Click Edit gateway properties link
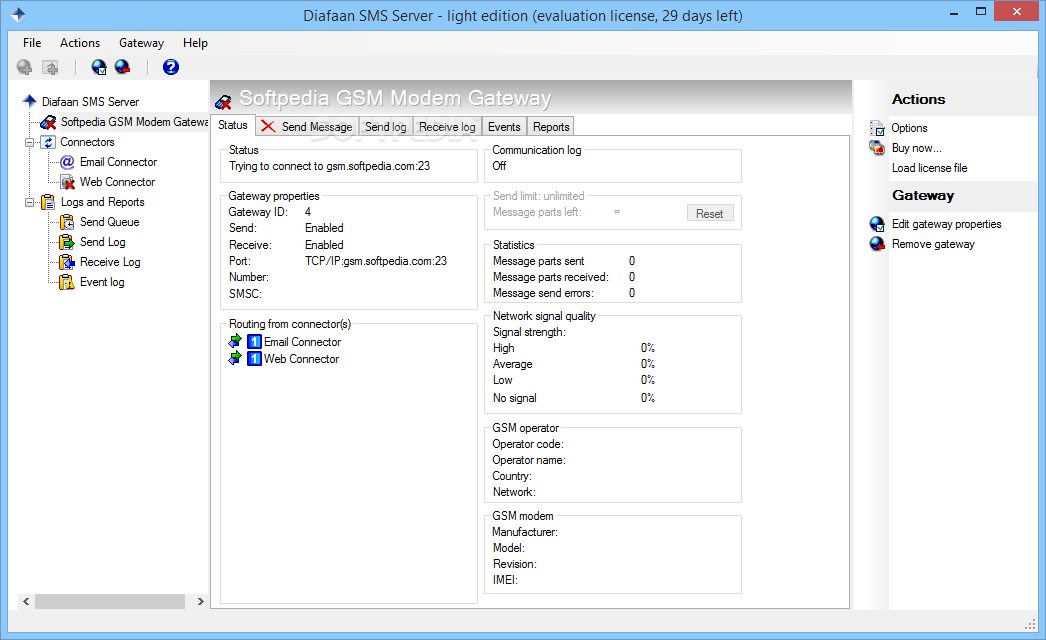Image resolution: width=1046 pixels, height=640 pixels. 947,224
